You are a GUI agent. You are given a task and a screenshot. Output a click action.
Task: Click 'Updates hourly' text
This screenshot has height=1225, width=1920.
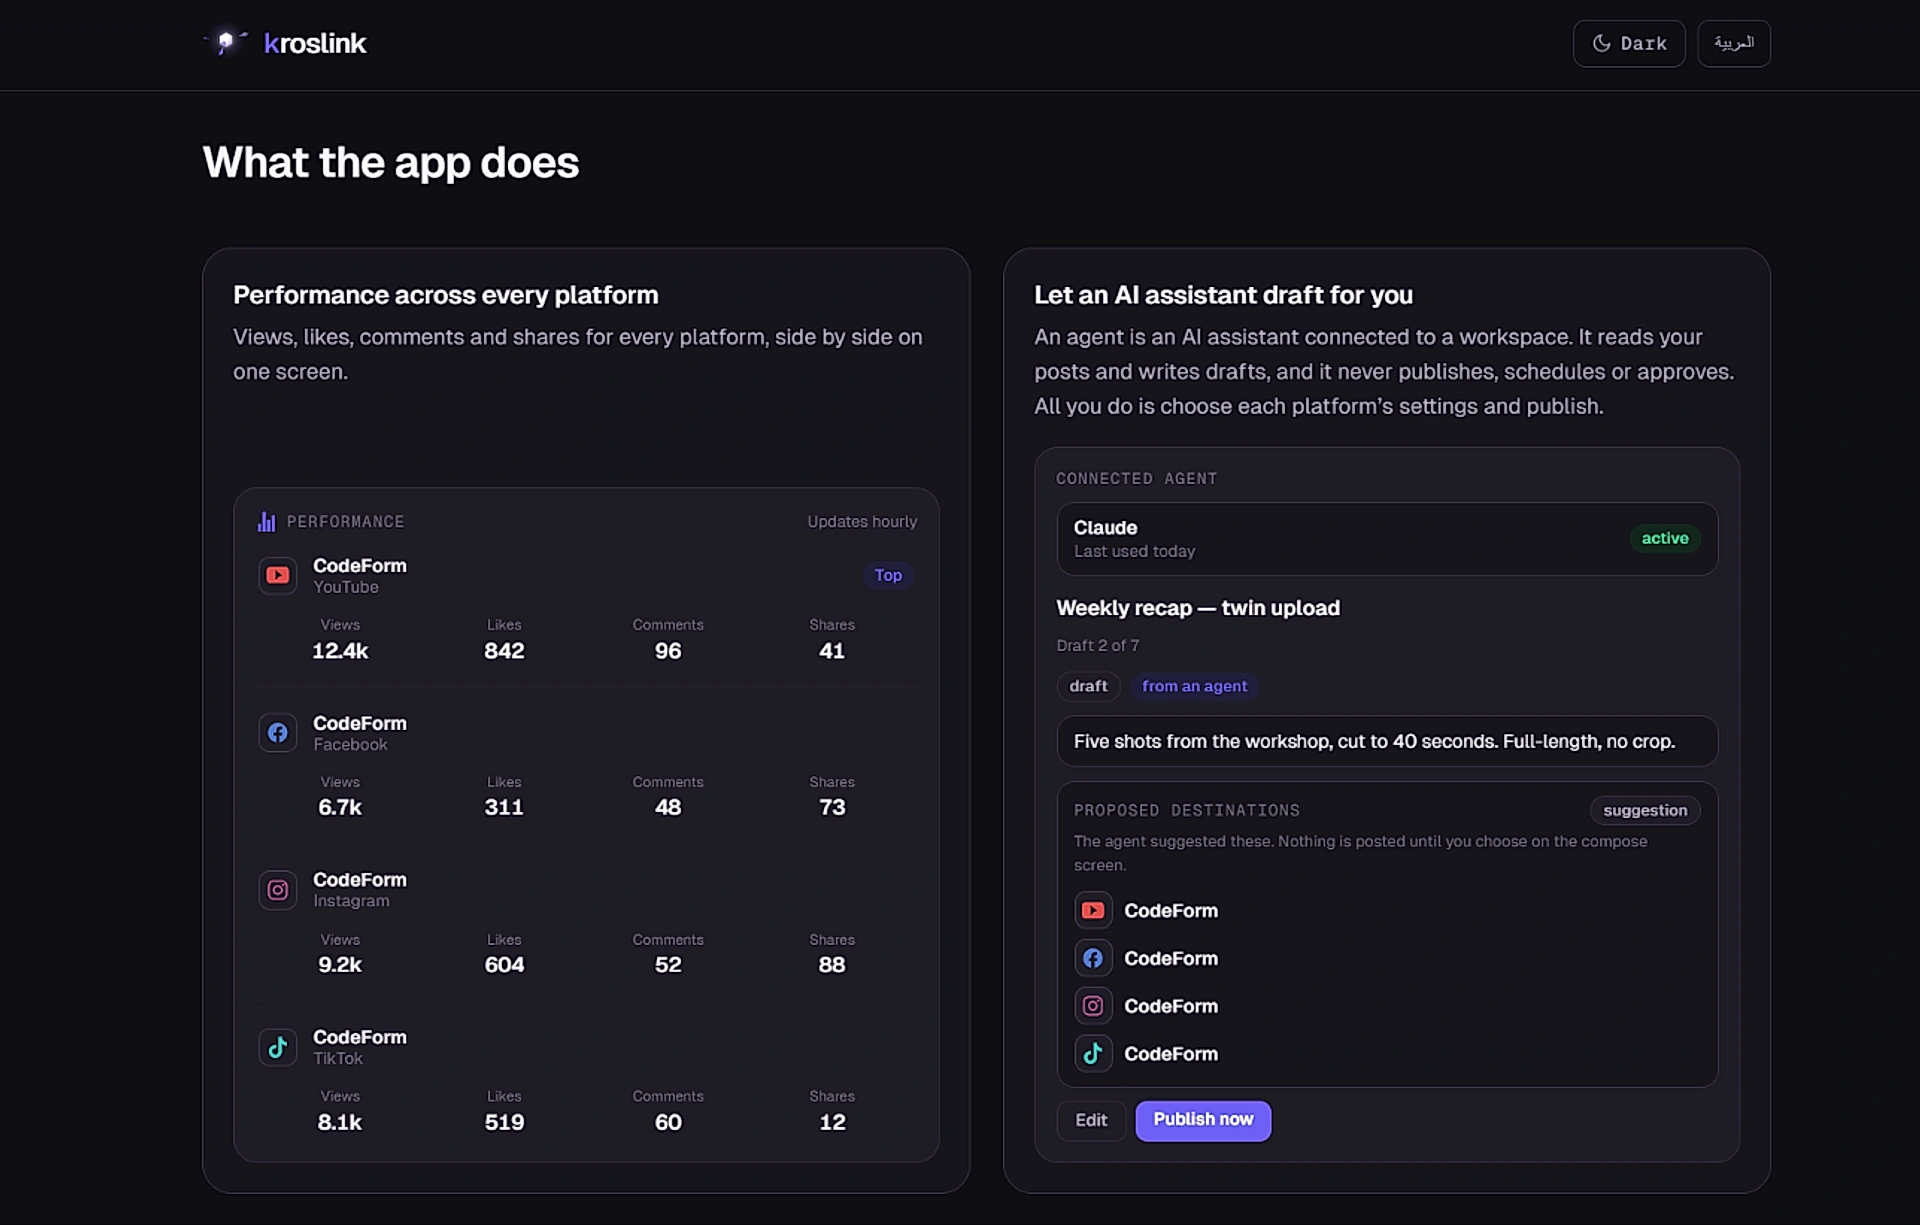tap(862, 522)
